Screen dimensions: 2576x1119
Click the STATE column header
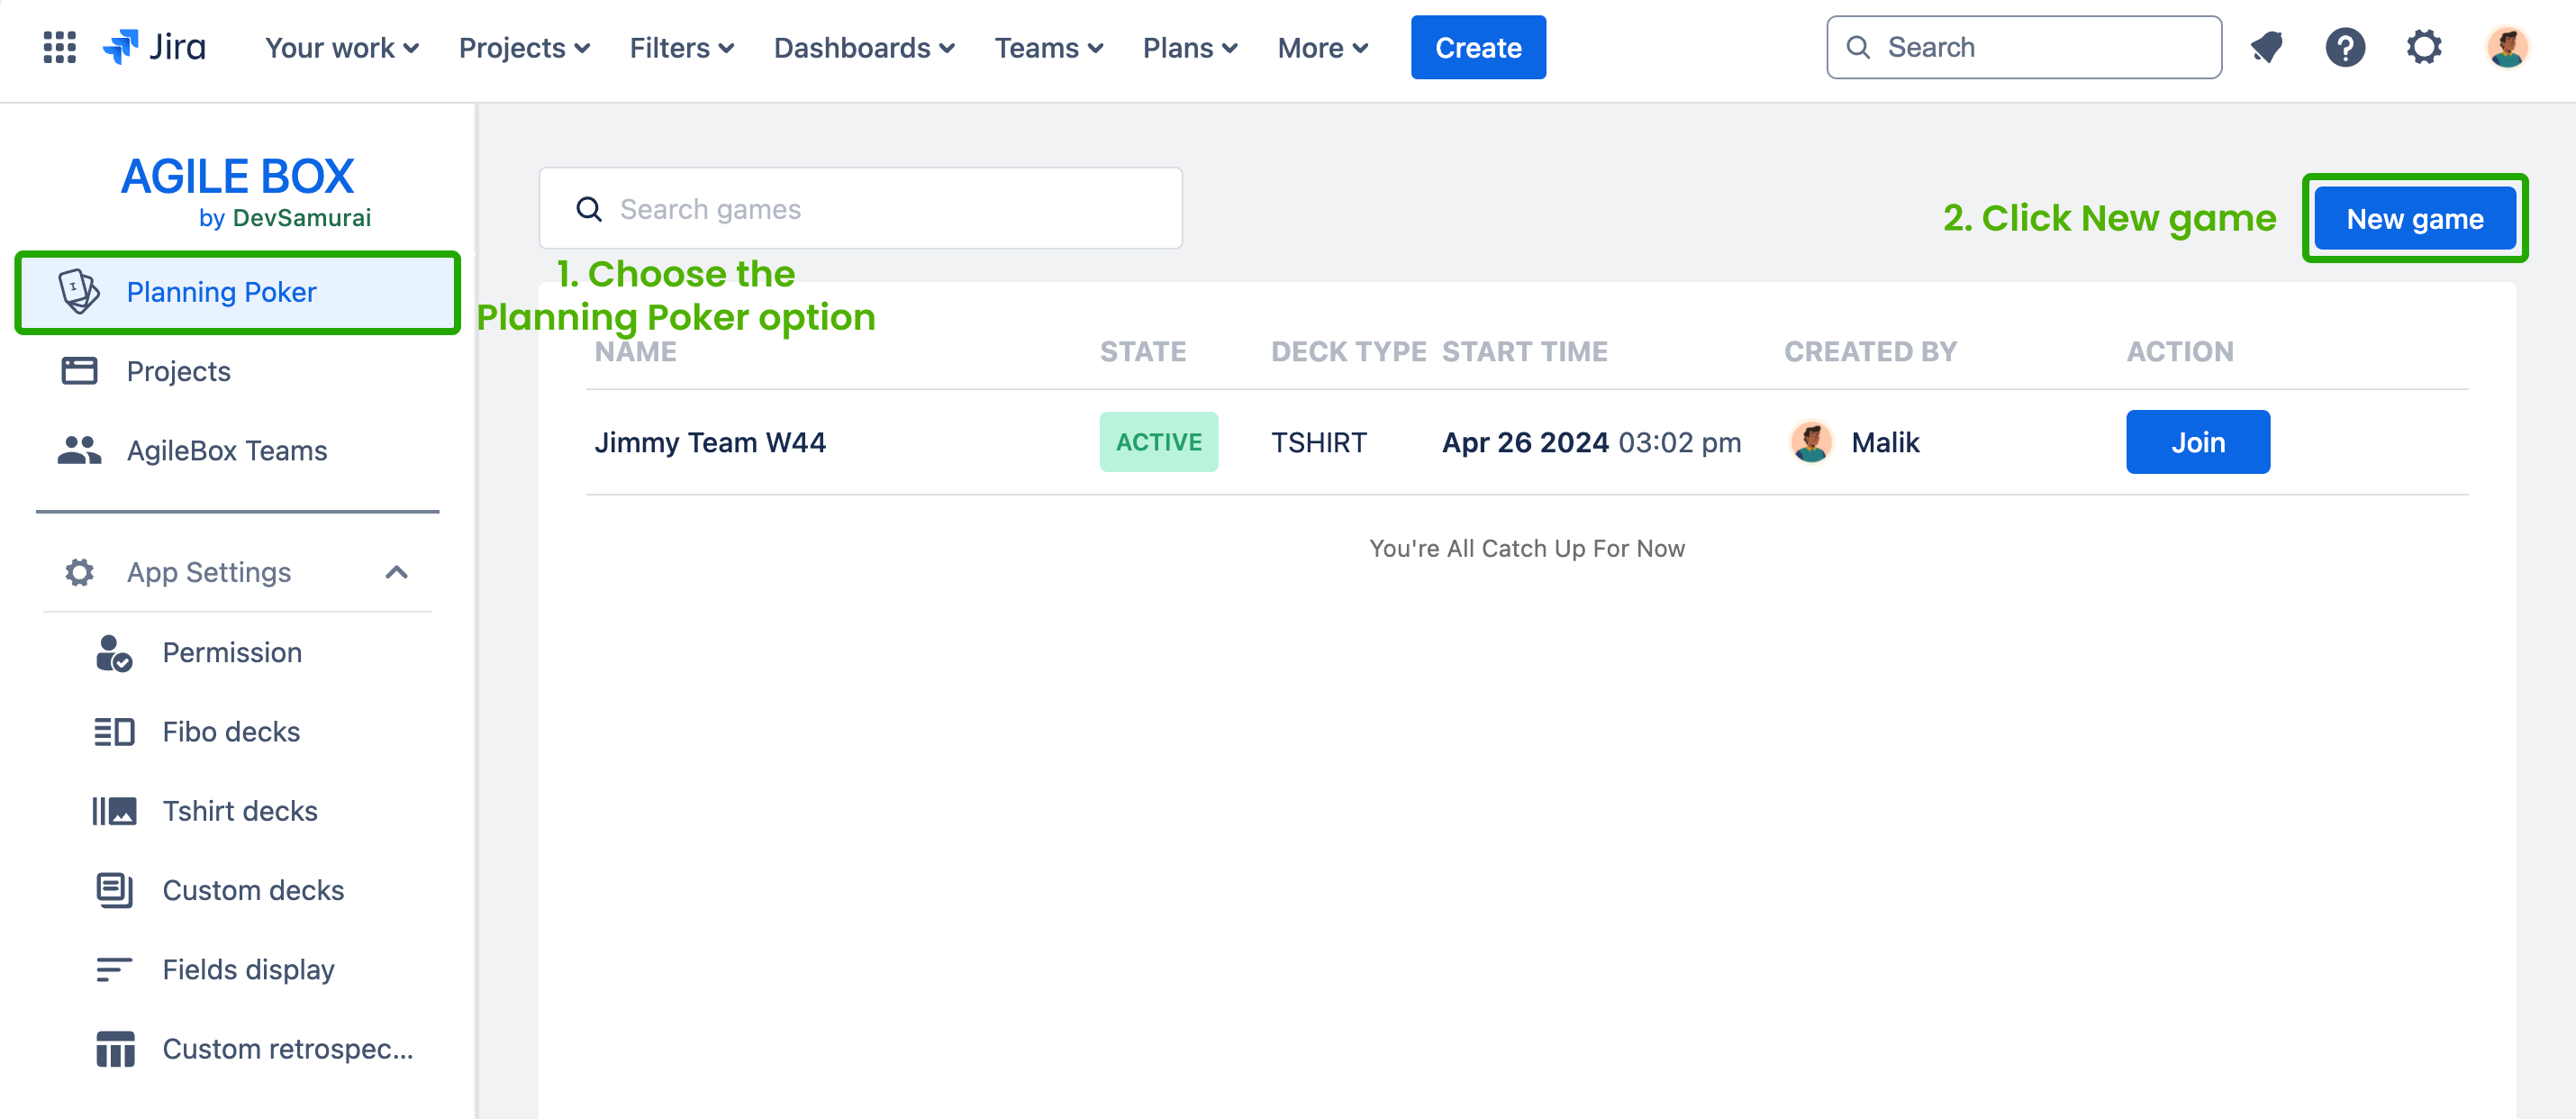[x=1143, y=351]
